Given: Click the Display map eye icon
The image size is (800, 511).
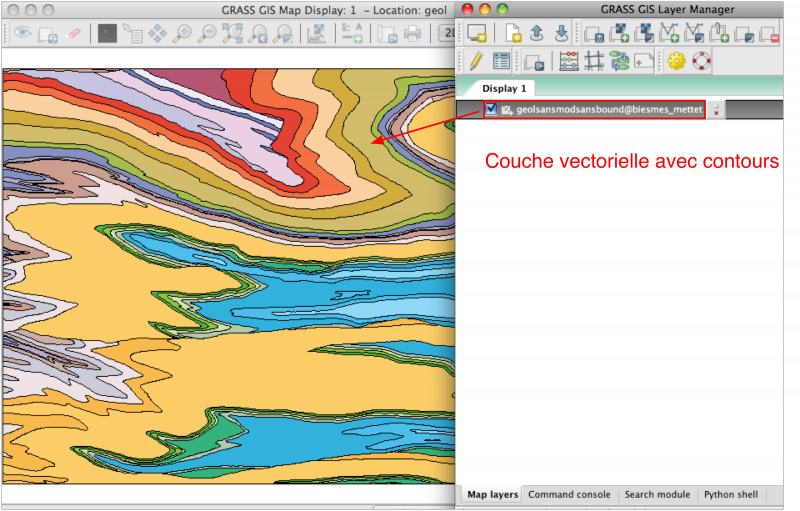Looking at the screenshot, I should (x=22, y=34).
